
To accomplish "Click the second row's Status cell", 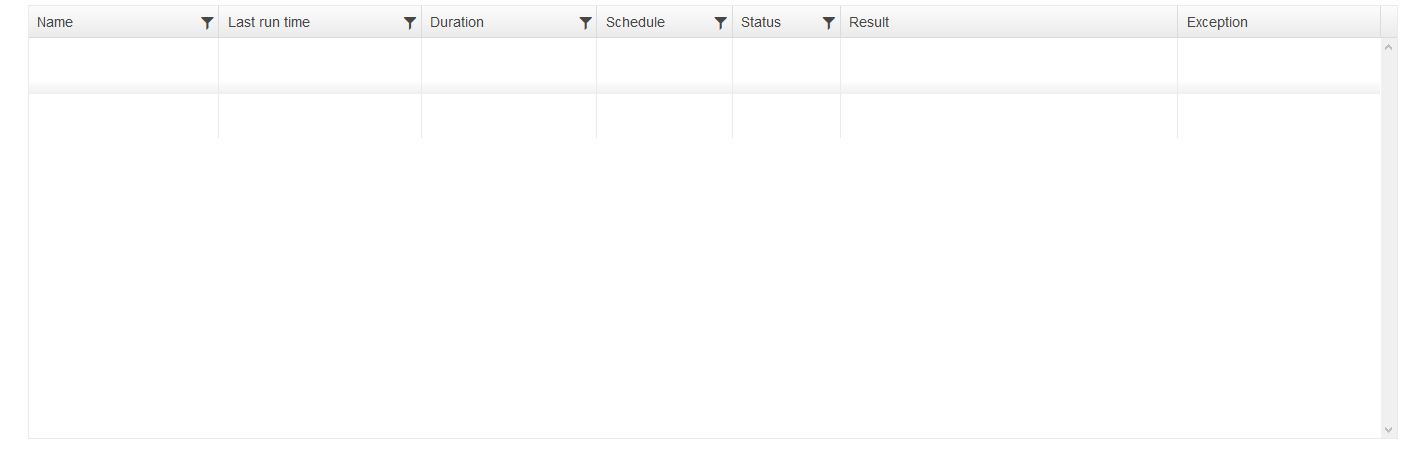I will 786,116.
